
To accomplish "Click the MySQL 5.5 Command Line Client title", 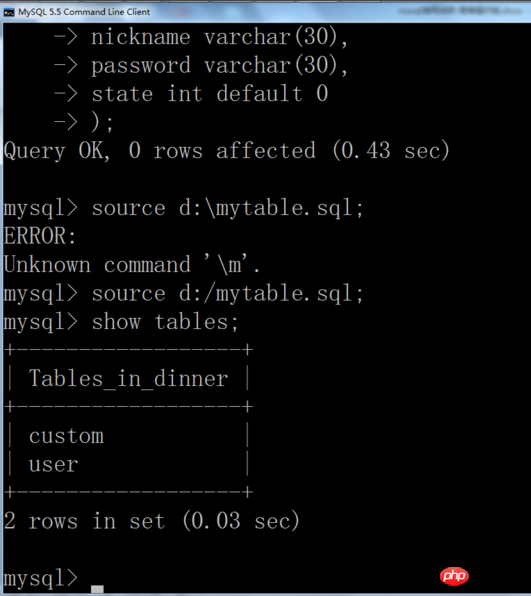I will point(84,12).
